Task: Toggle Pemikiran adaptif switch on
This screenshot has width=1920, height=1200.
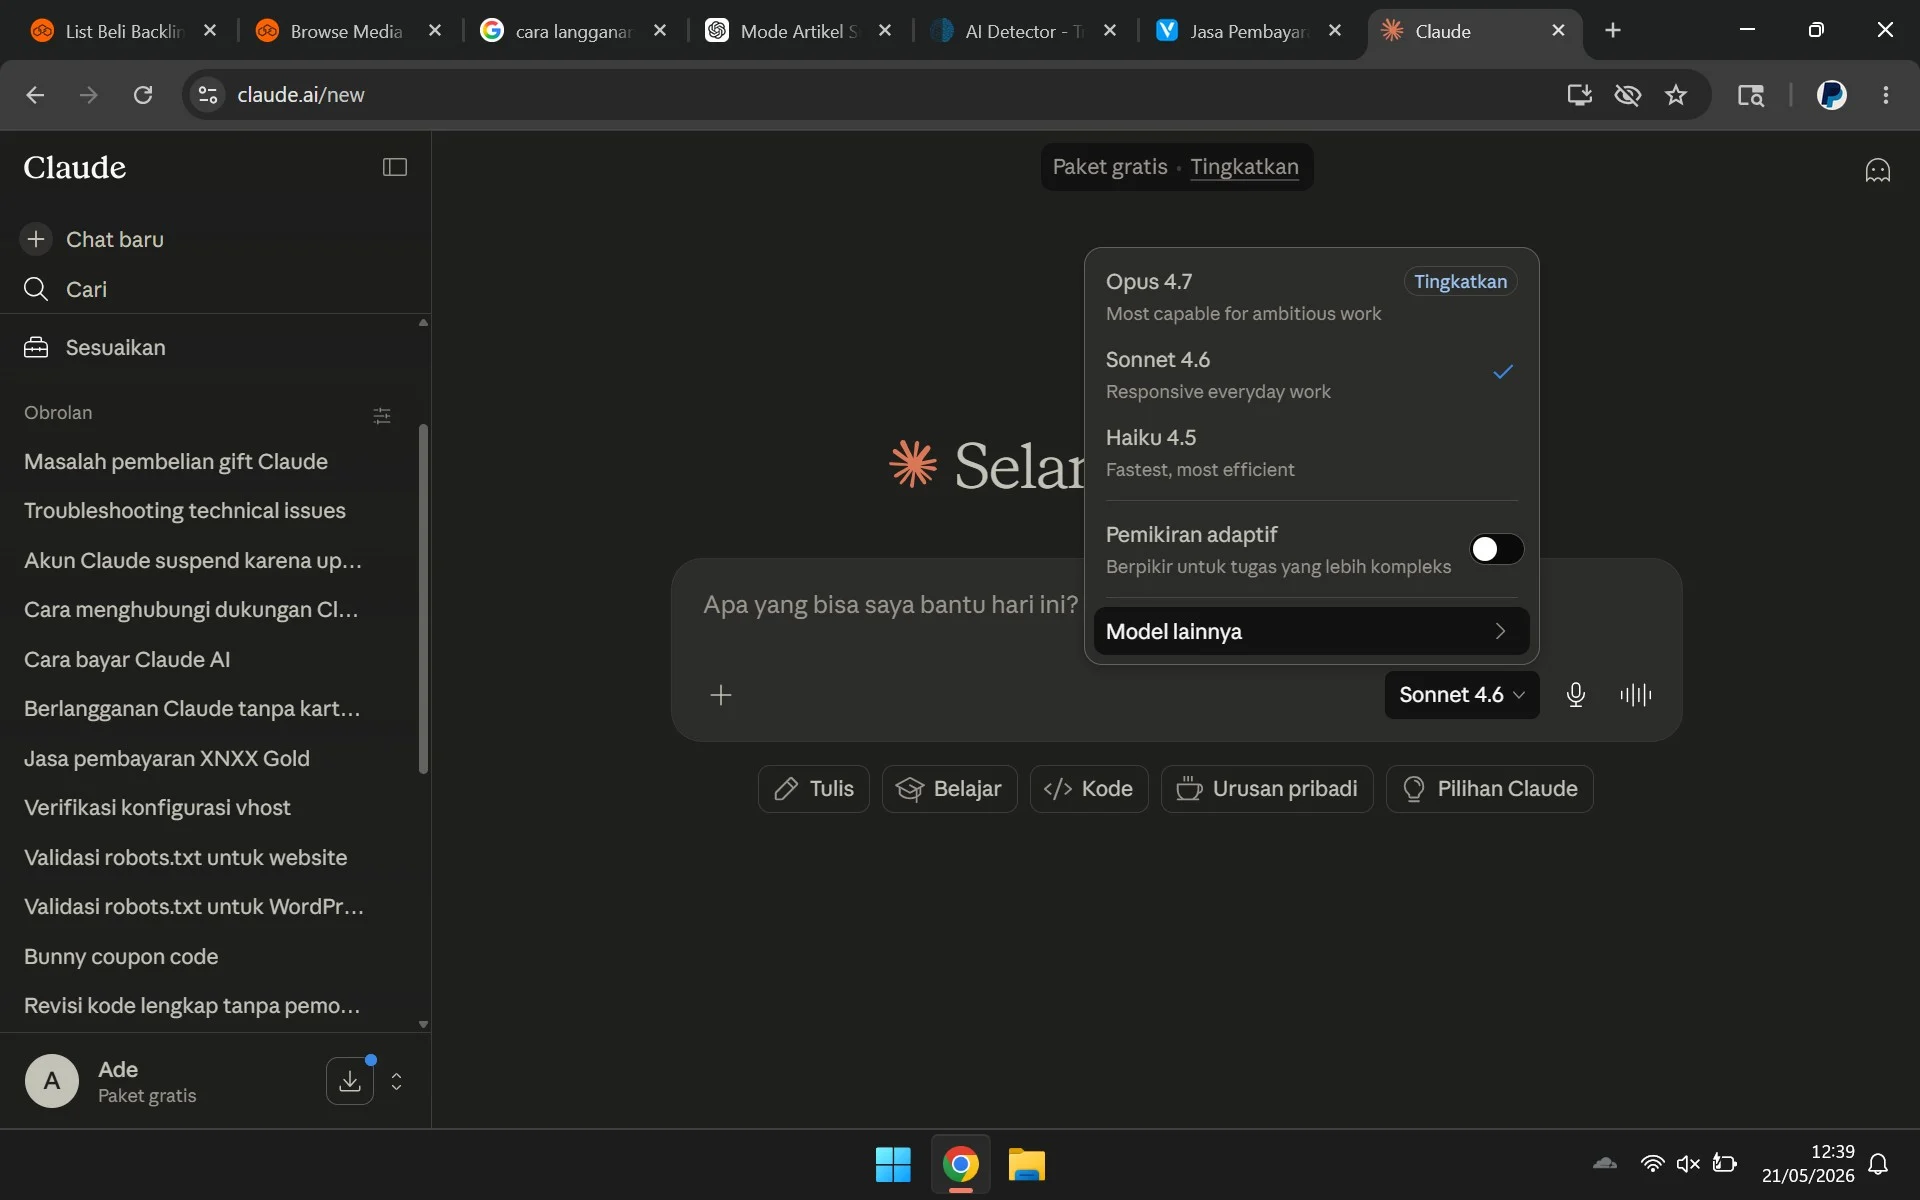Action: click(x=1496, y=549)
